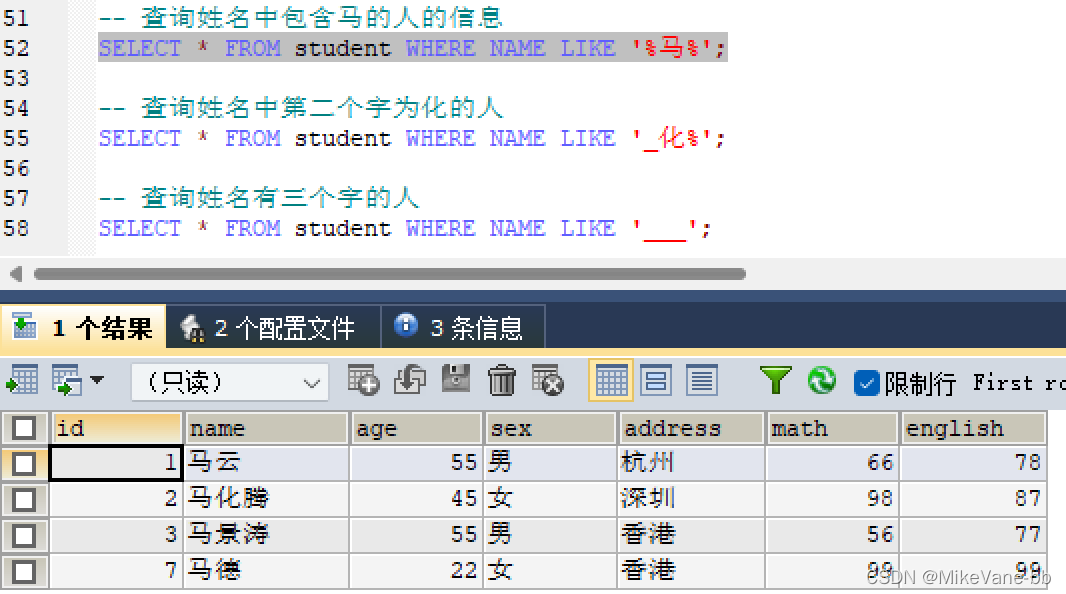This screenshot has height=594, width=1066.
Task: Click the delete selected rows trash icon
Action: (x=502, y=380)
